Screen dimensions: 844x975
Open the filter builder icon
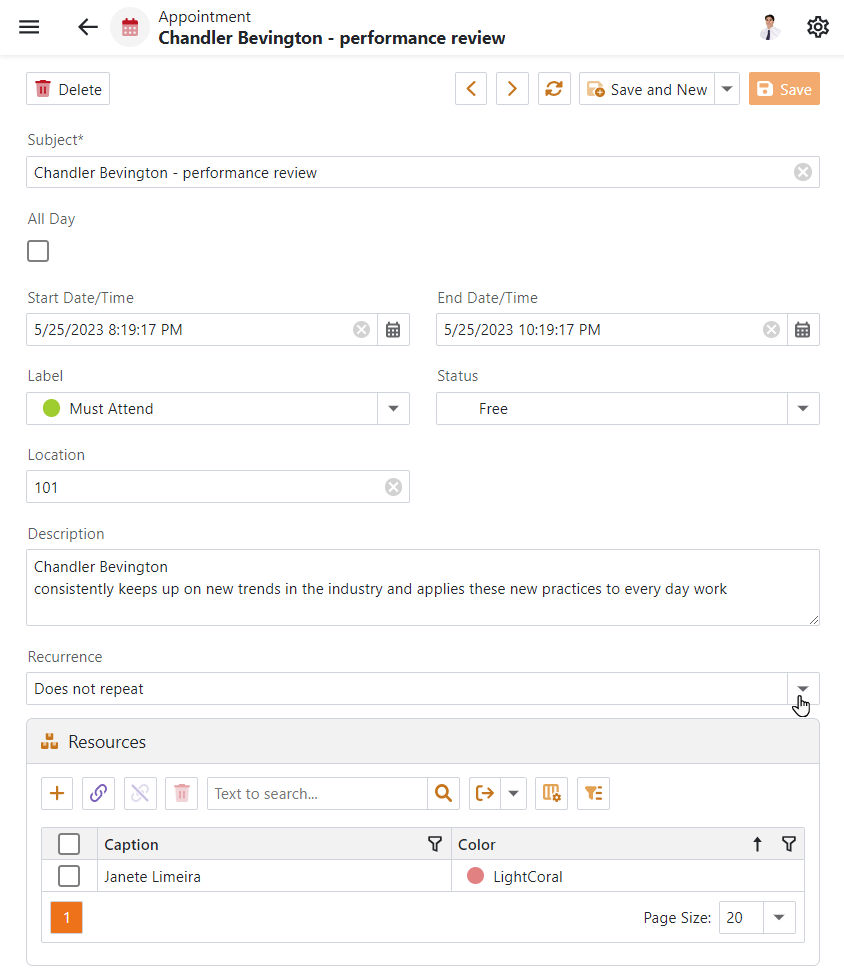point(593,793)
